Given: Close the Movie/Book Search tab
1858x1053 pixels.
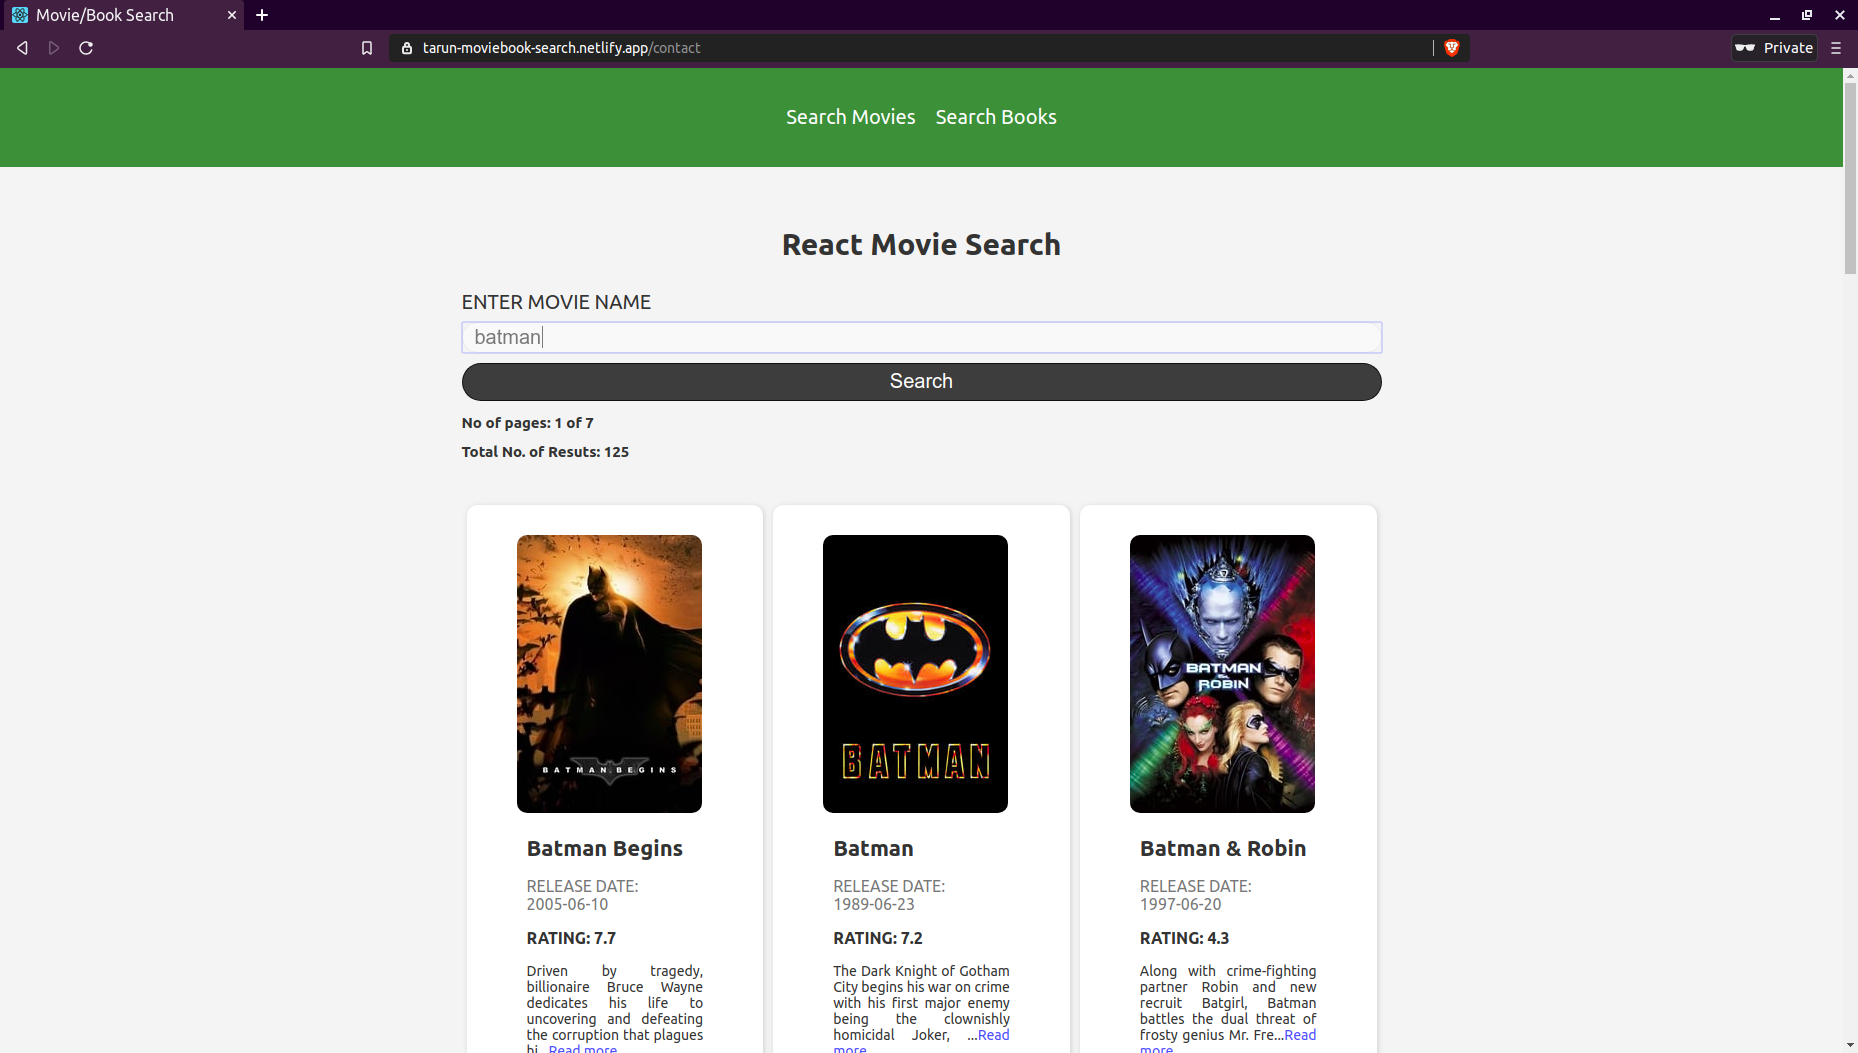Looking at the screenshot, I should [x=231, y=15].
